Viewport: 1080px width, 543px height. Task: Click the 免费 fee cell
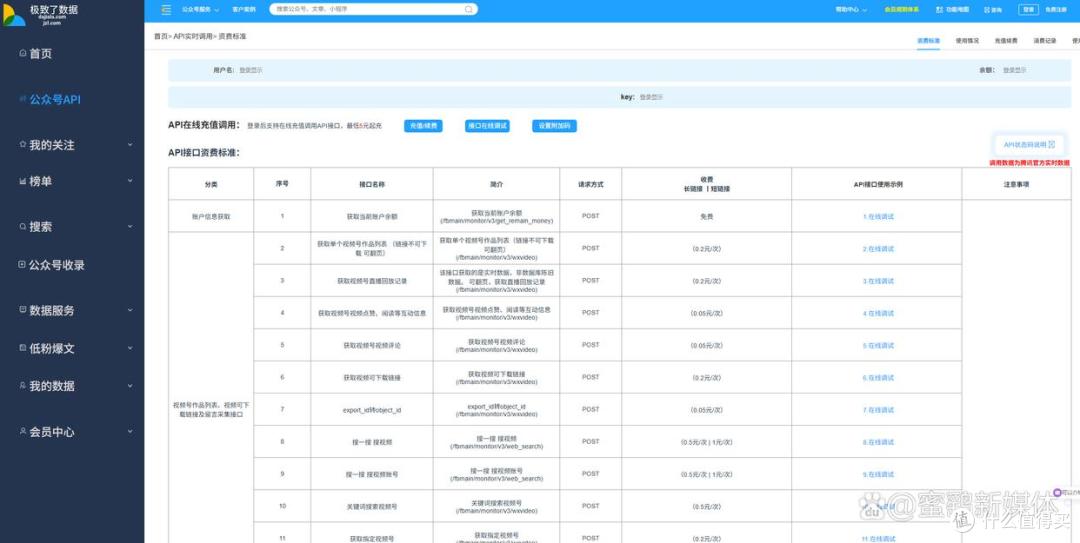(x=706, y=216)
